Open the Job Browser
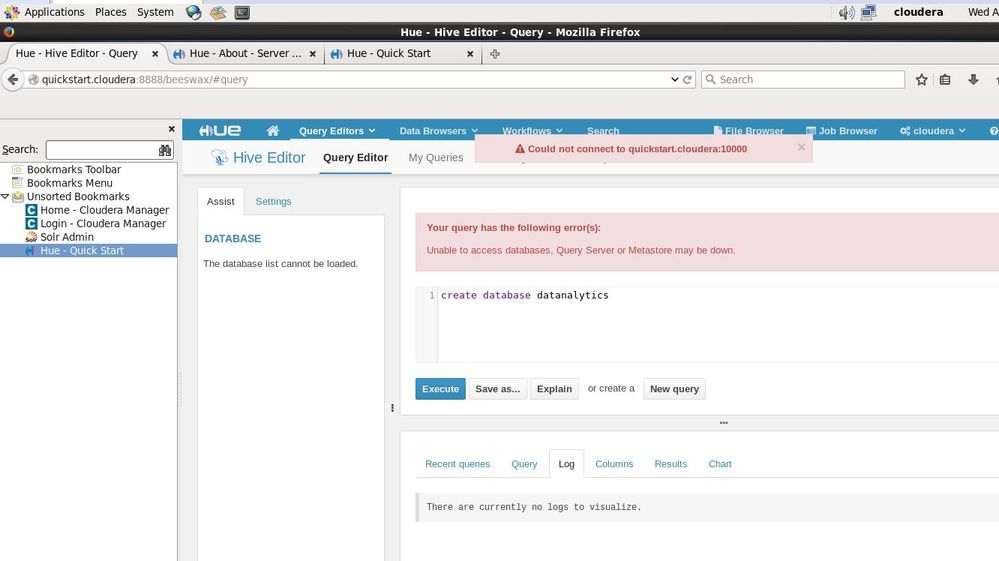 [842, 131]
